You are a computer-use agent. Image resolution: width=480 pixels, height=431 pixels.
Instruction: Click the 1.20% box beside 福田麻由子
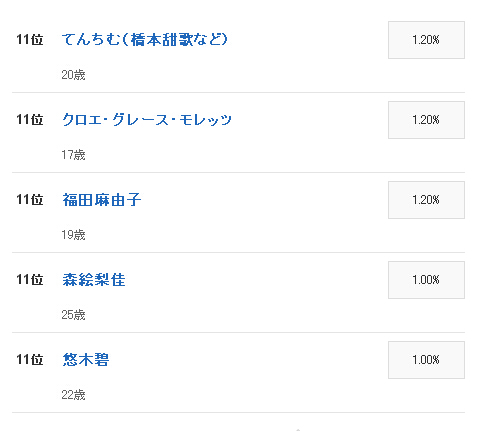[x=426, y=200]
